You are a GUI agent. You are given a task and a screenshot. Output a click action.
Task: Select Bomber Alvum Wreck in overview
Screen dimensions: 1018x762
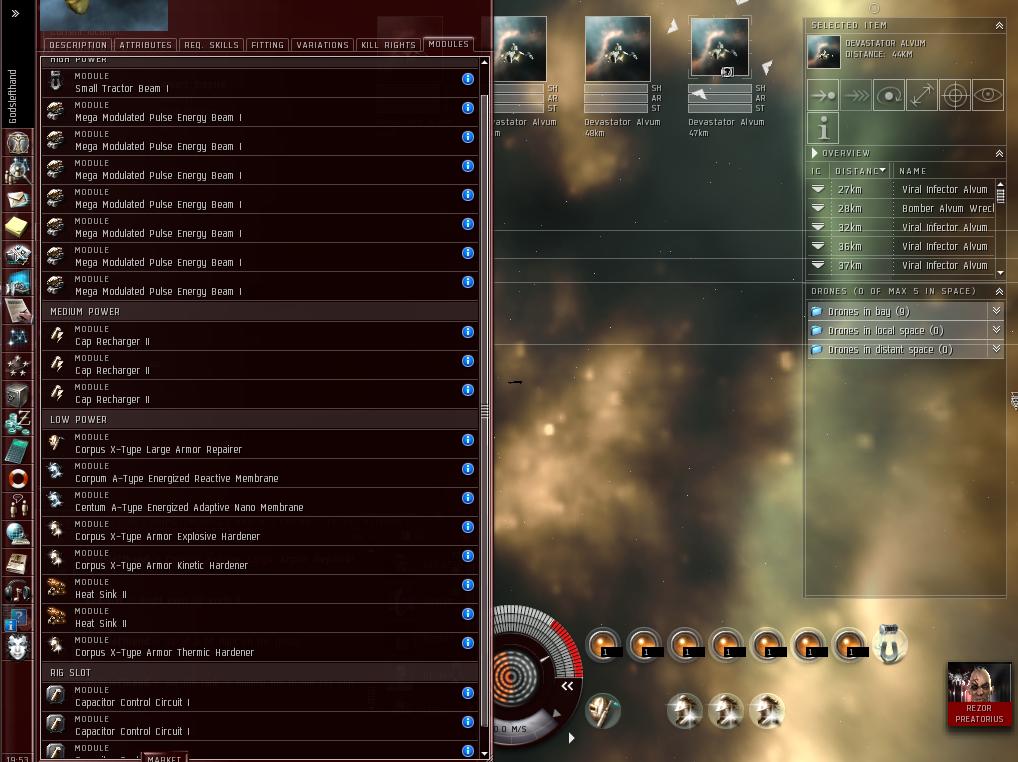click(902, 208)
